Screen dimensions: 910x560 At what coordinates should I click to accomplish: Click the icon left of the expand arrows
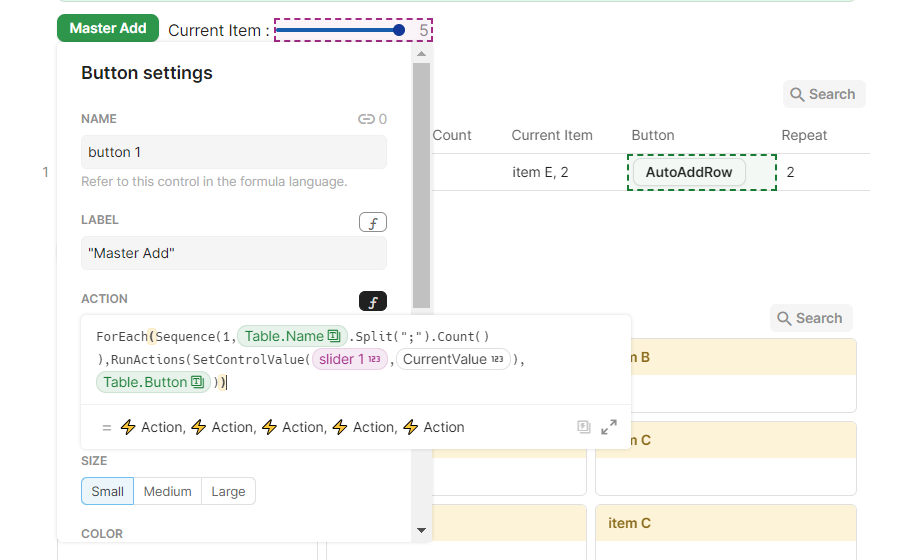coord(584,427)
